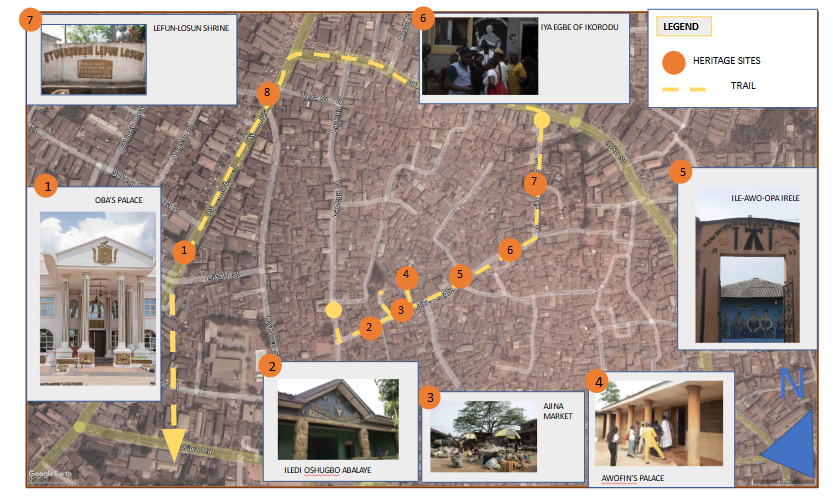The width and height of the screenshot is (833, 498).
Task: Click the yellow trail arrowhead pointing down
Action: [x=174, y=445]
